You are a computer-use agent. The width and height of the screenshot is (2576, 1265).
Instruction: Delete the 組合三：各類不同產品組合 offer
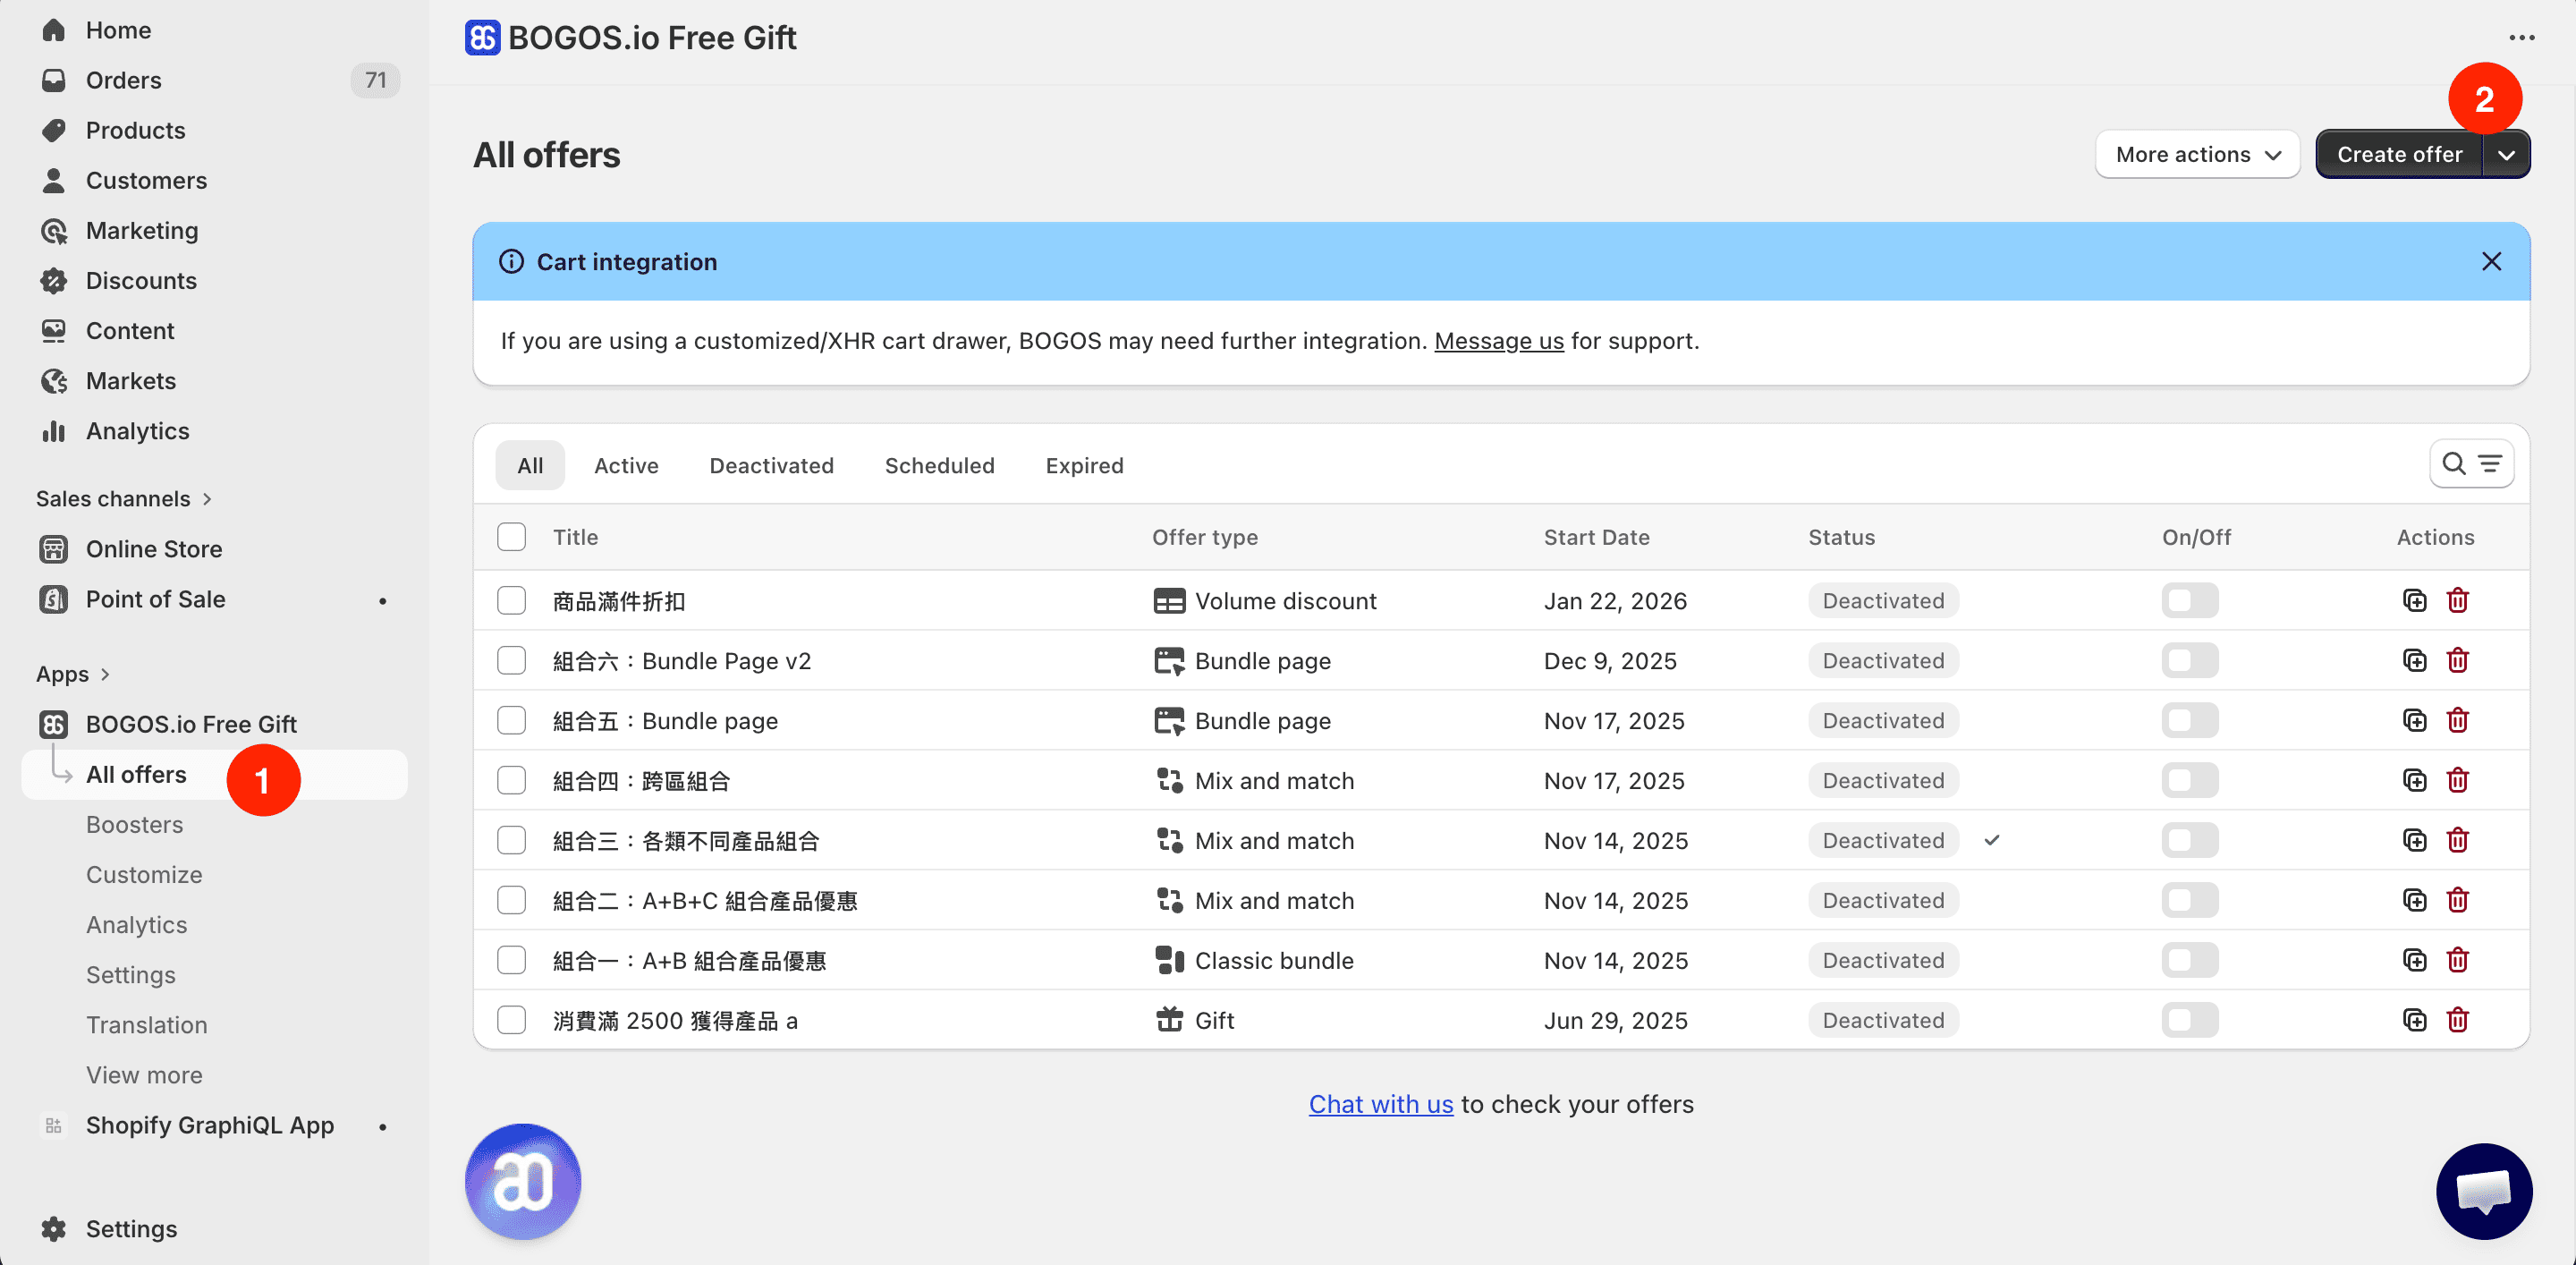(x=2457, y=840)
